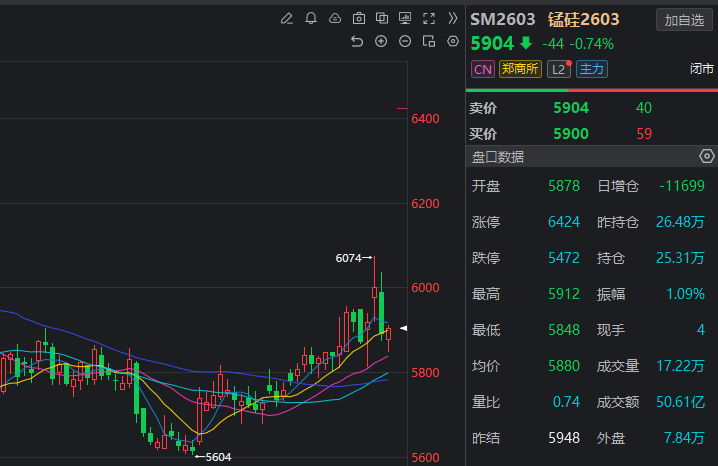The image size is (718, 466).
Task: Select the 主力 contract tag
Action: [591, 69]
